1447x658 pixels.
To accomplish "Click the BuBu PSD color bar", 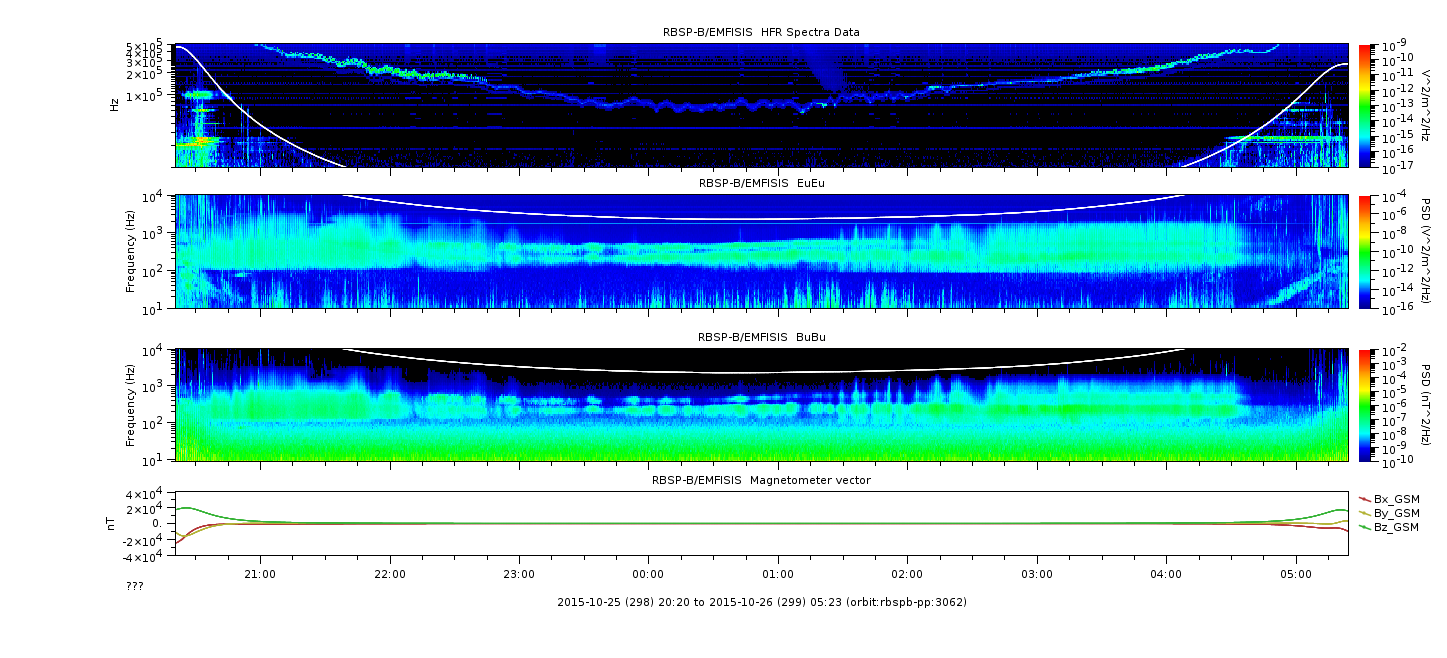I will (1365, 405).
